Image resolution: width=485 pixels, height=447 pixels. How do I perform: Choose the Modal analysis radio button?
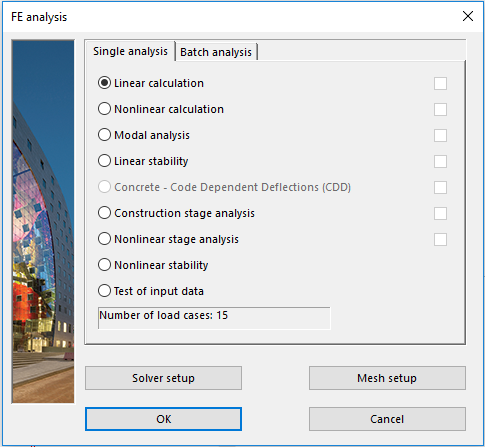point(104,135)
